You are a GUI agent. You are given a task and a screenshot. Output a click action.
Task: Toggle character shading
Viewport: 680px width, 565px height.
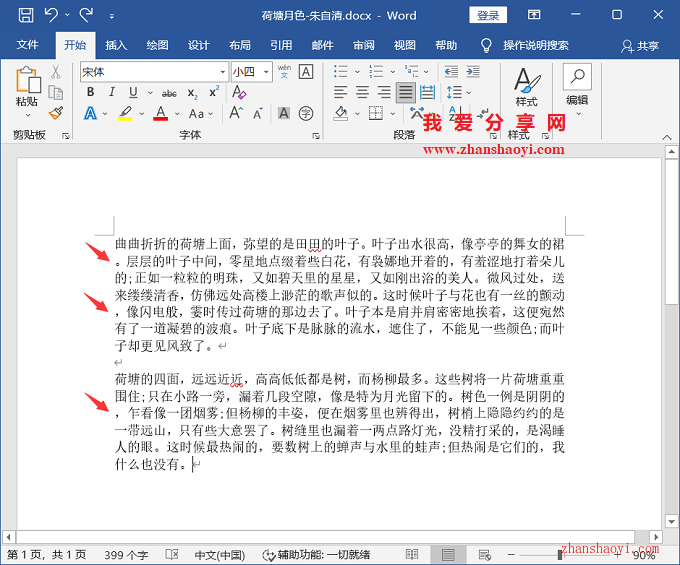(x=284, y=114)
